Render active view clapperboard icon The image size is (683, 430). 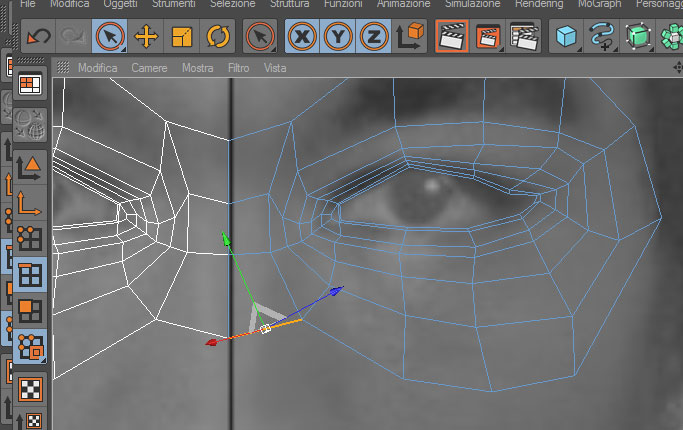pyautogui.click(x=452, y=36)
